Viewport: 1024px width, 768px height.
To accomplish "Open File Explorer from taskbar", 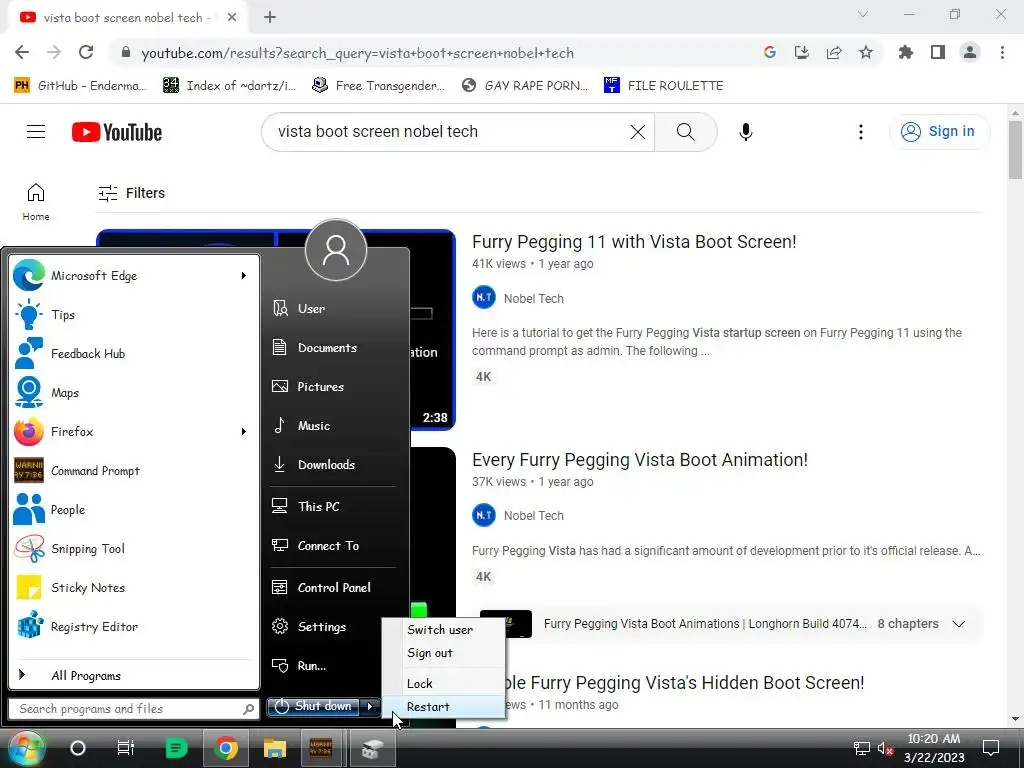I will point(275,748).
